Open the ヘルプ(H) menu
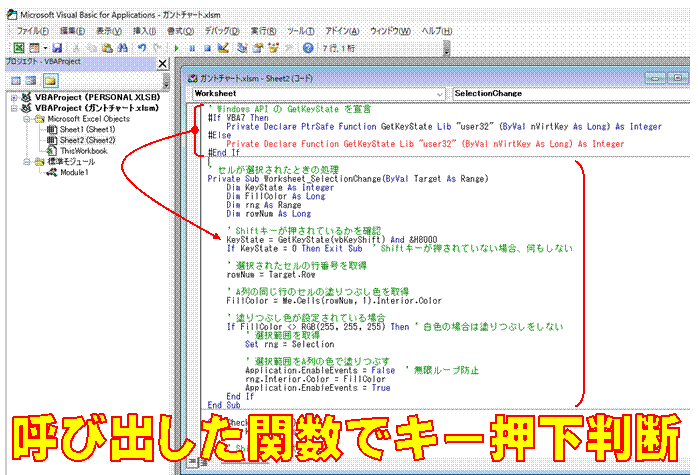Screen dimensions: 698x475 pos(437,31)
